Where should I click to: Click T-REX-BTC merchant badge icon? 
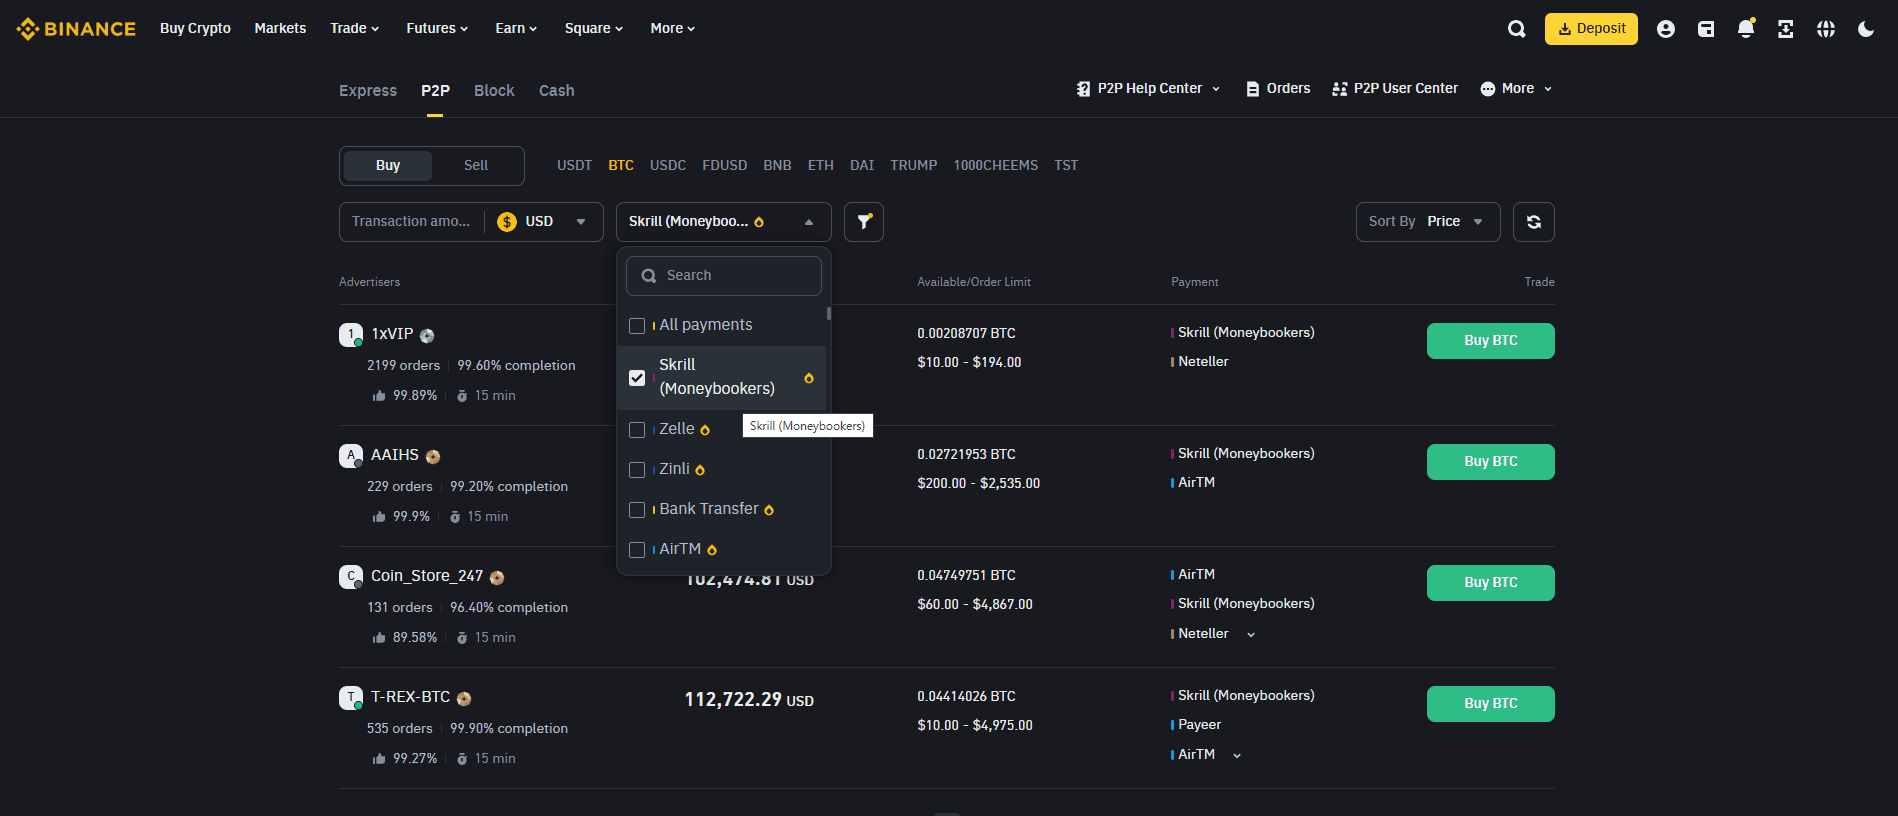click(x=464, y=699)
